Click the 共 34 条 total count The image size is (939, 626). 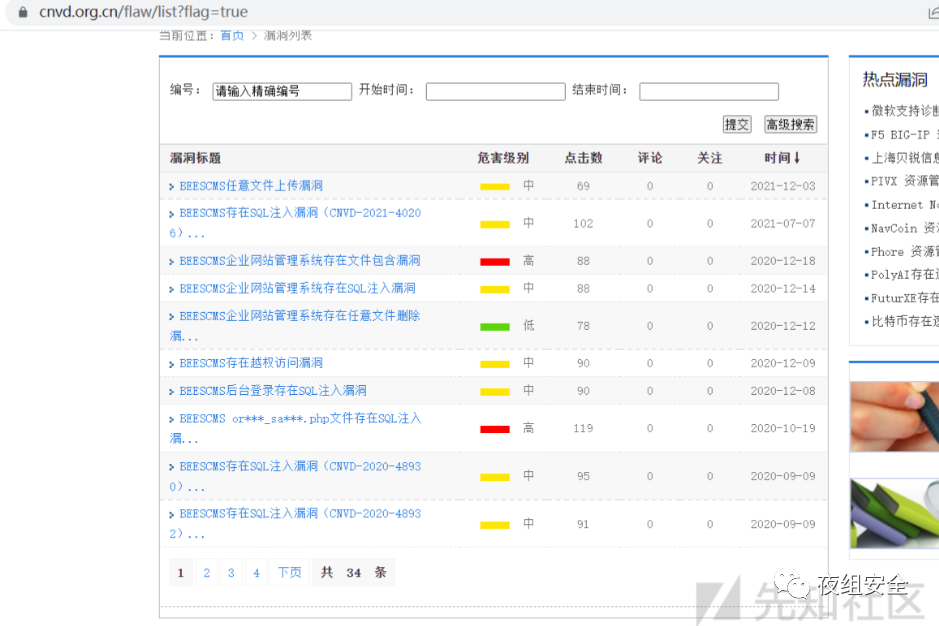(x=353, y=573)
